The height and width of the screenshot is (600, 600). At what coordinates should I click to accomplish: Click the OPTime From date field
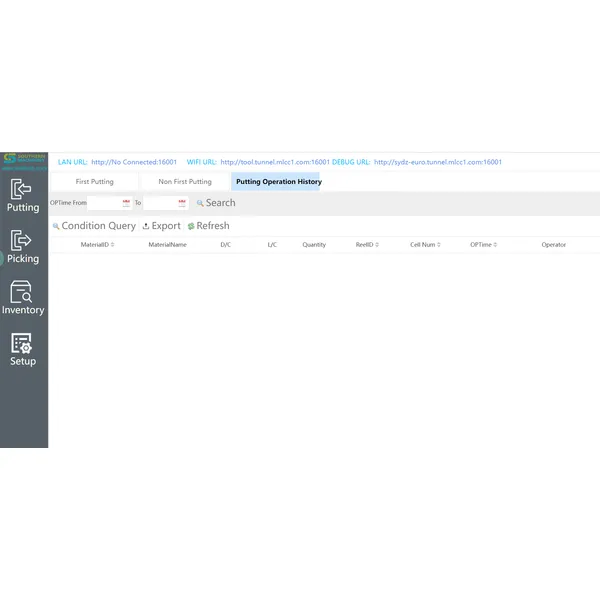click(105, 203)
